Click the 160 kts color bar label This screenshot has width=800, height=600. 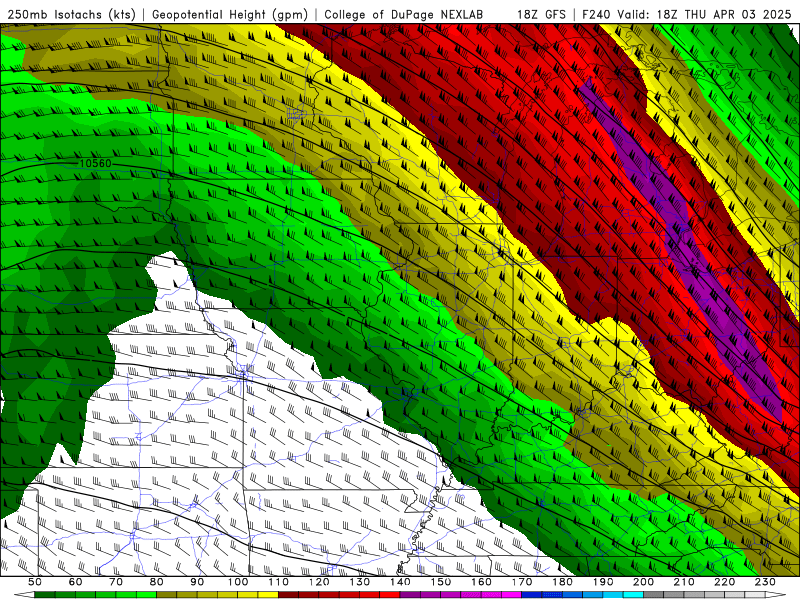[x=481, y=582]
